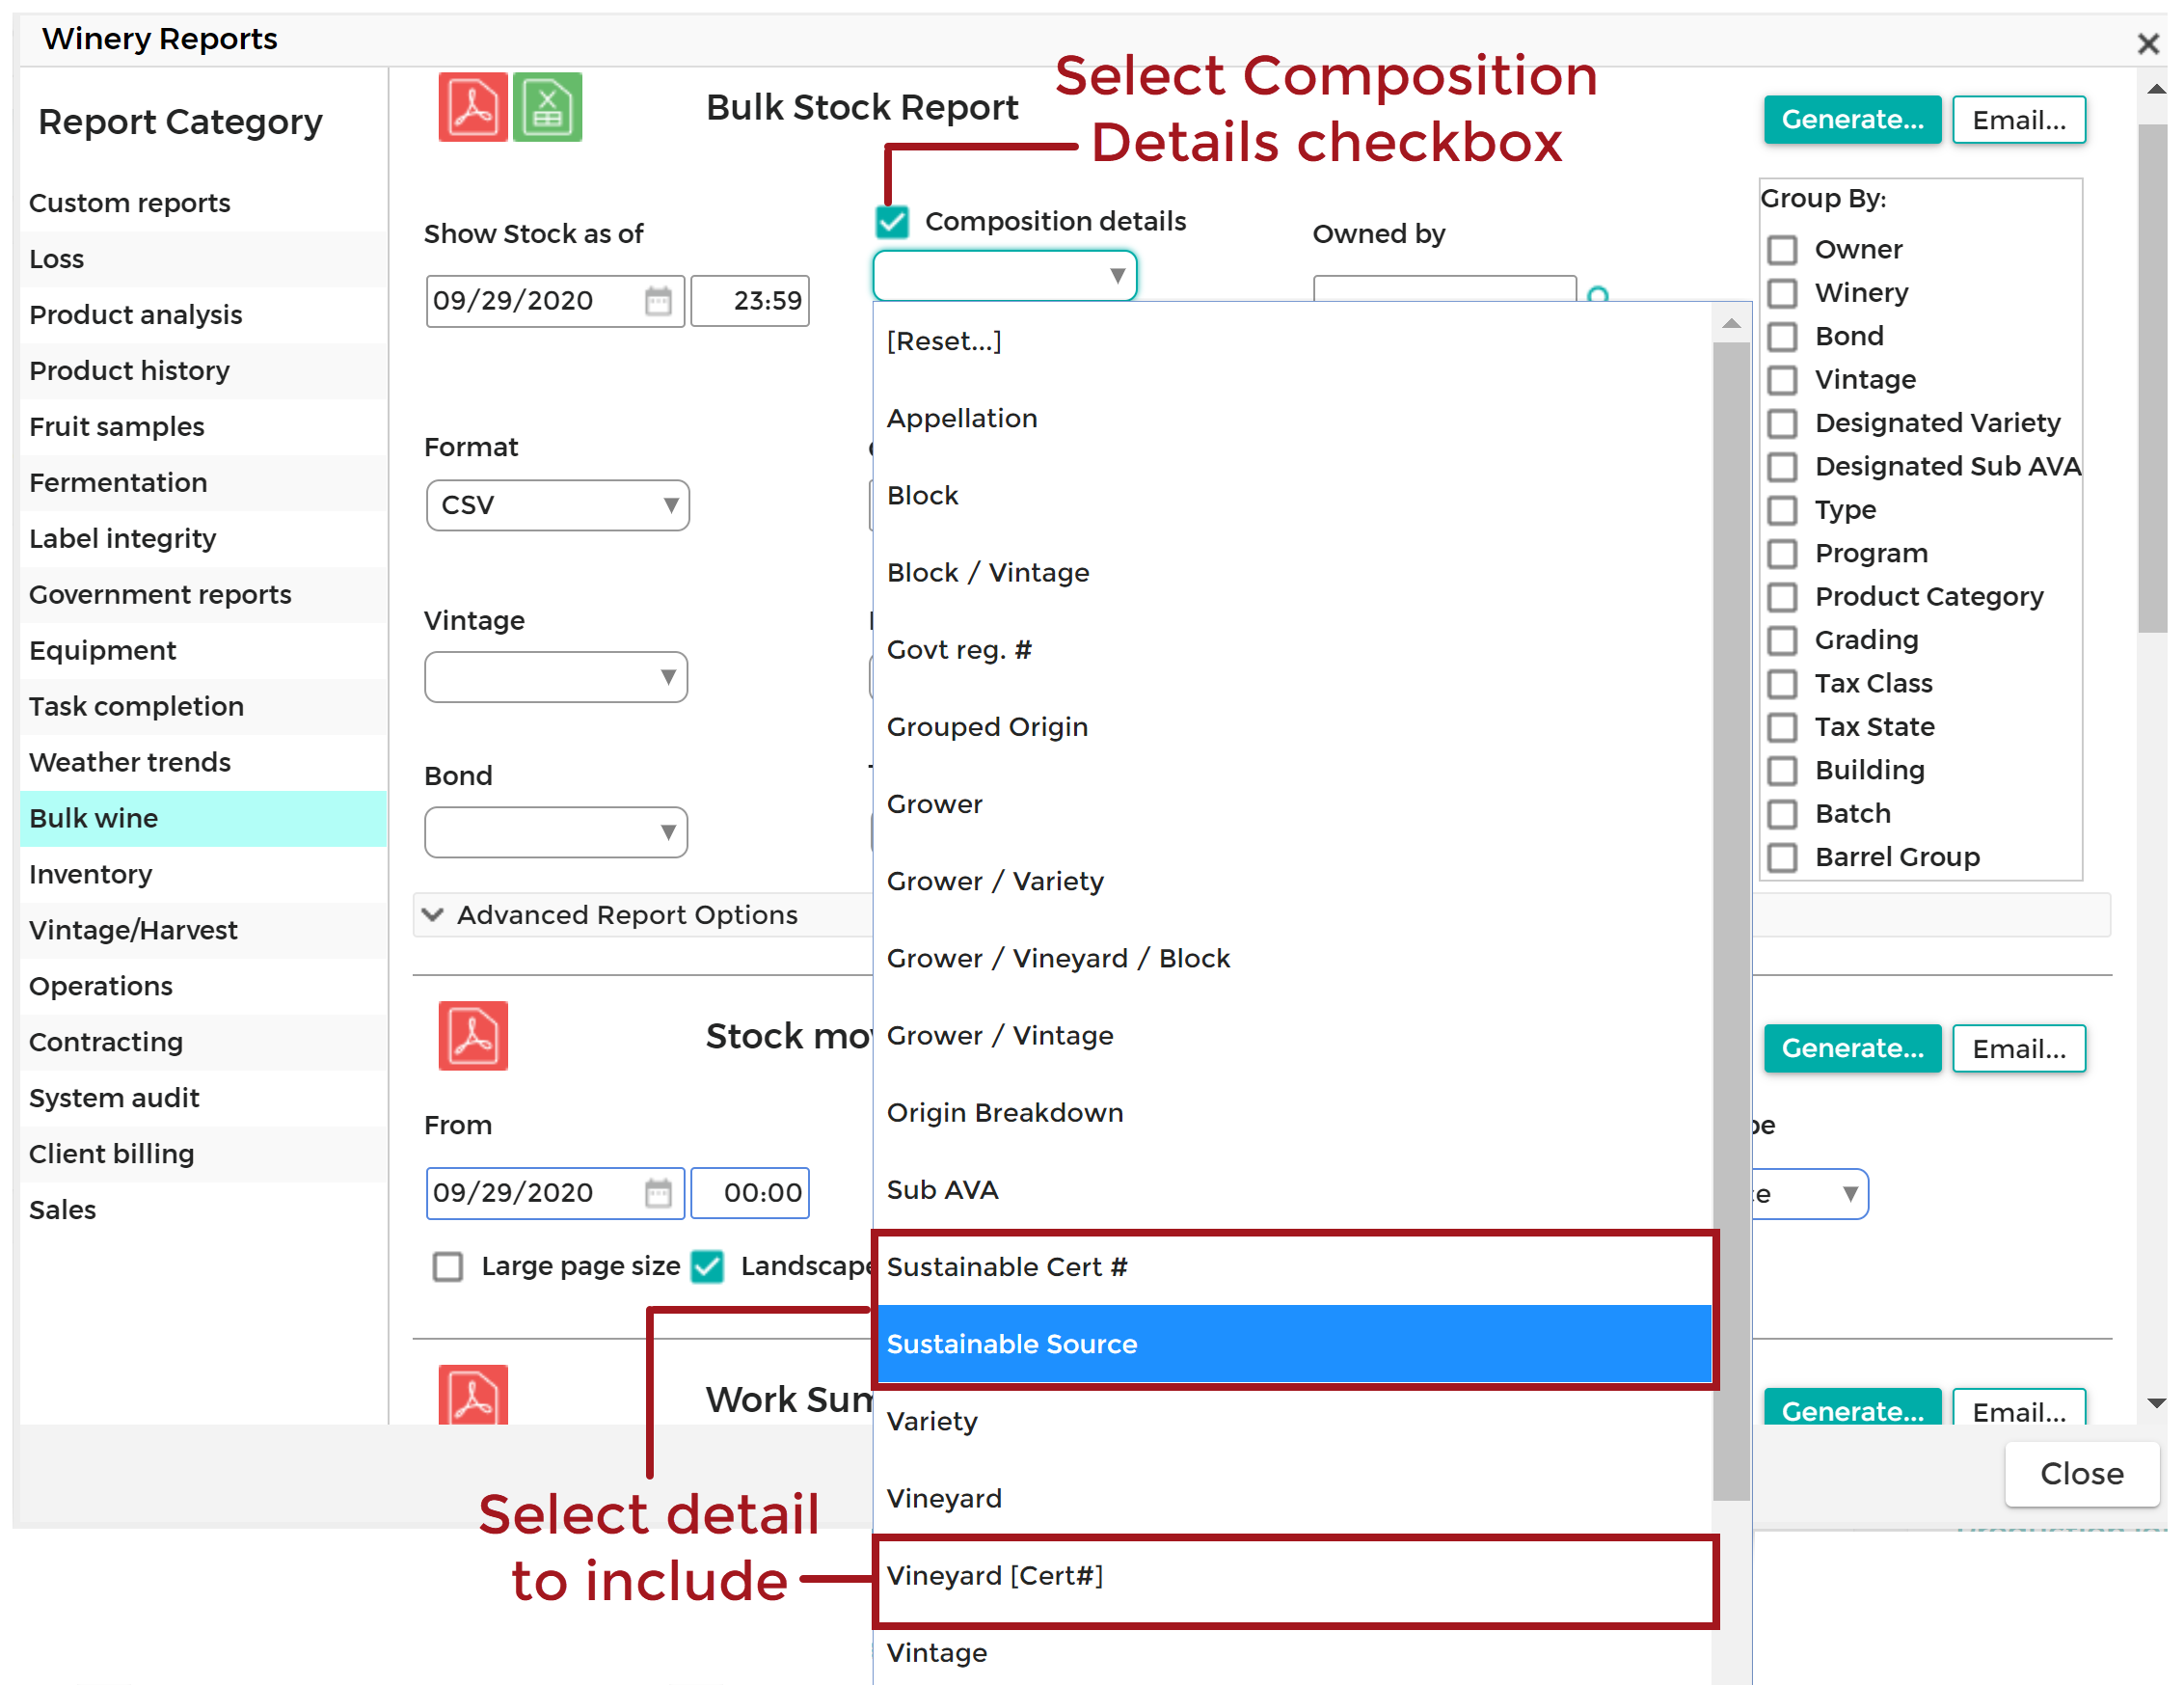Click the report panel scrollbar thumb
2184x1685 pixels.
click(2152, 378)
